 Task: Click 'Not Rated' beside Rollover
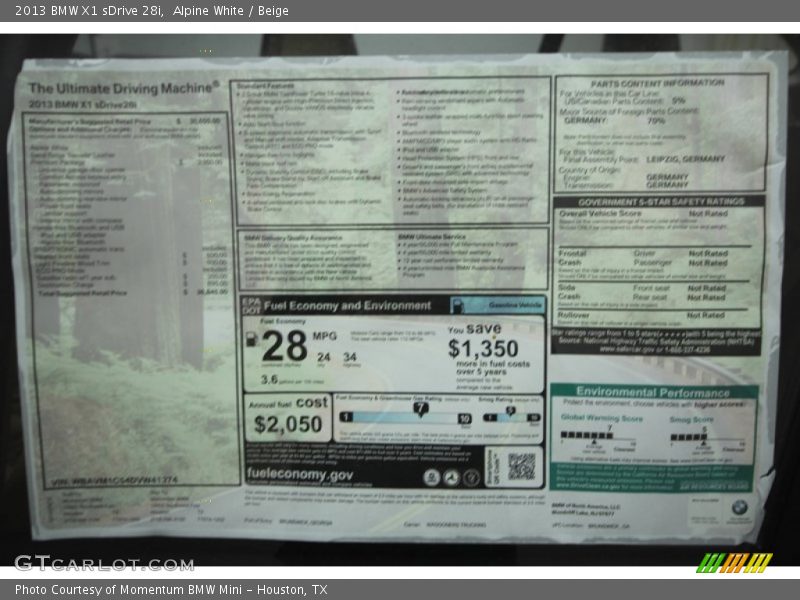(x=706, y=315)
